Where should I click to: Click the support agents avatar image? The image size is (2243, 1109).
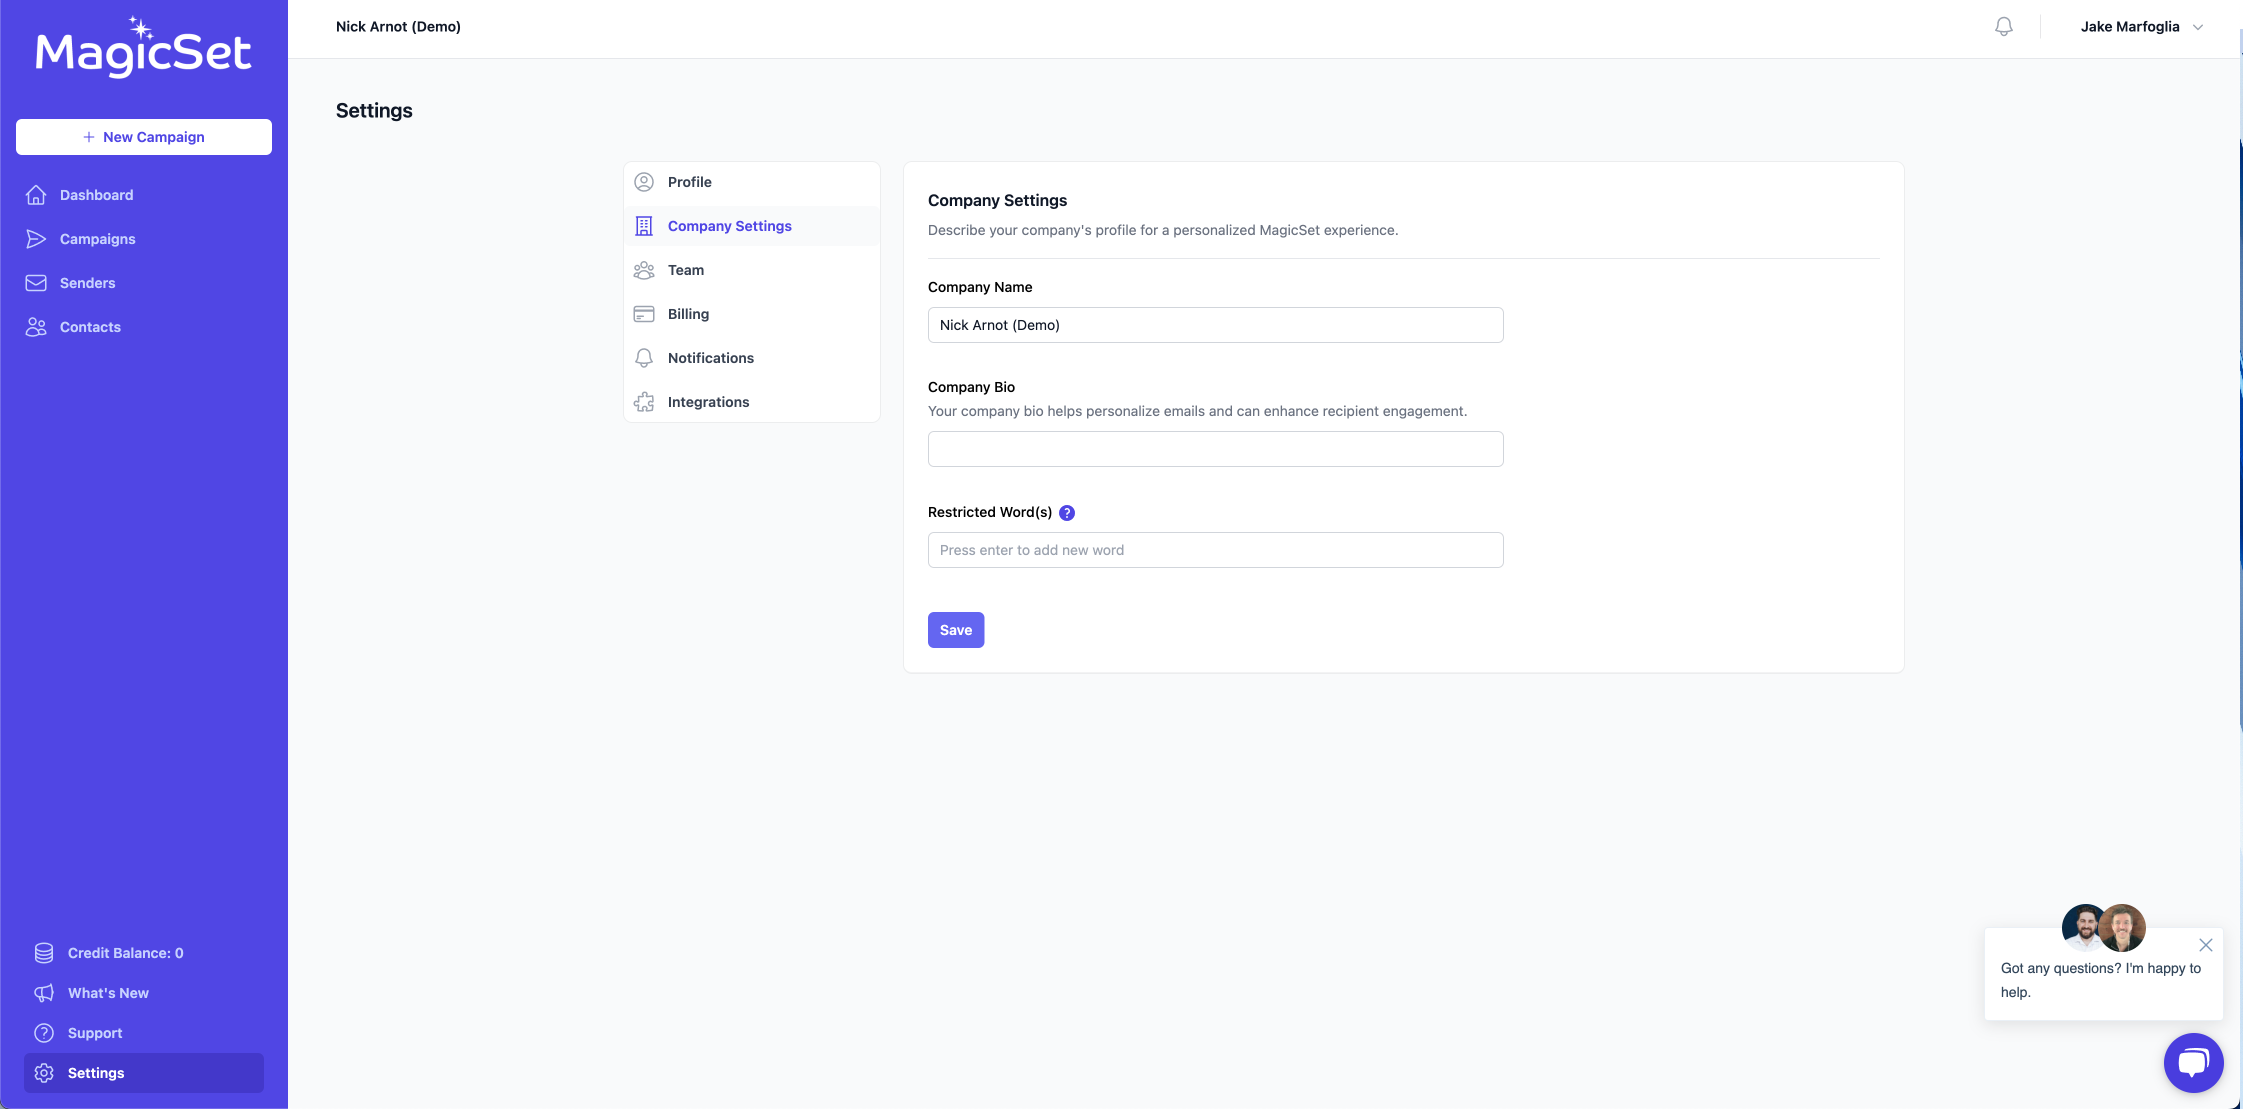coord(2104,928)
